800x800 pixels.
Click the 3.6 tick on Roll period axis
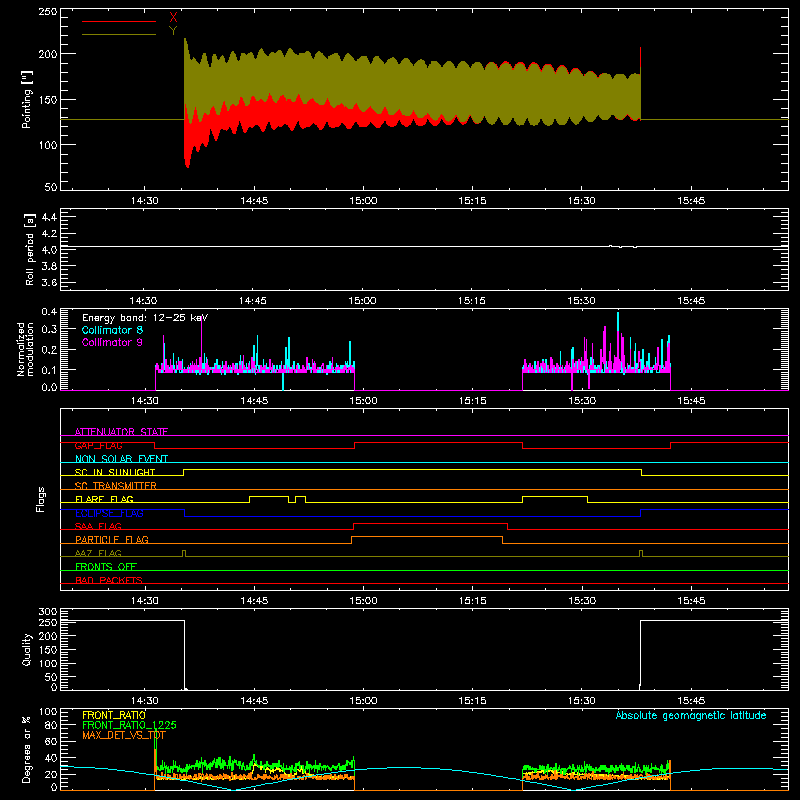[x=49, y=282]
